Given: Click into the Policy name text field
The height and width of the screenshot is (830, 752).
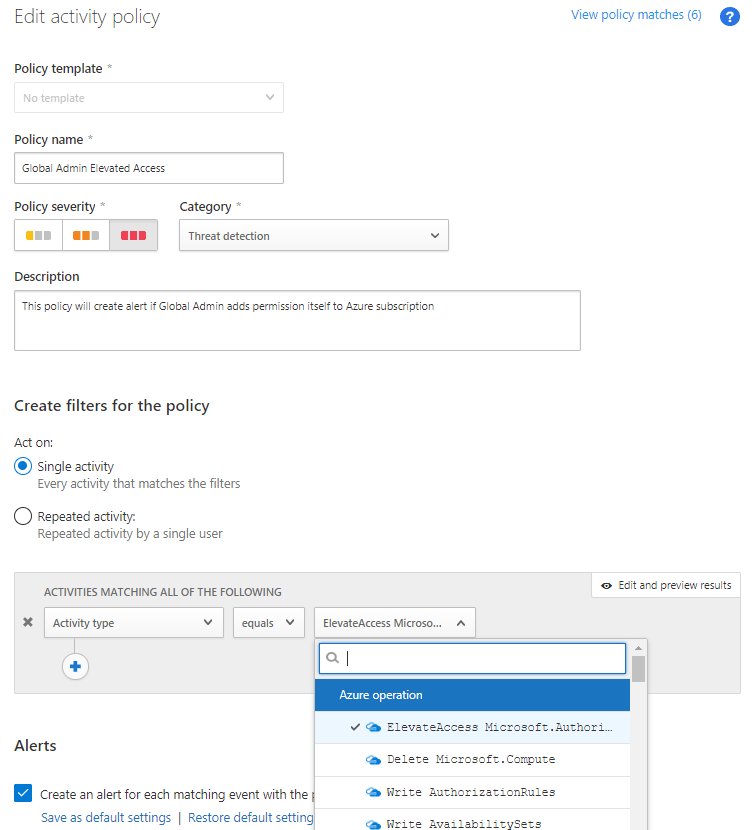Looking at the screenshot, I should 148,168.
